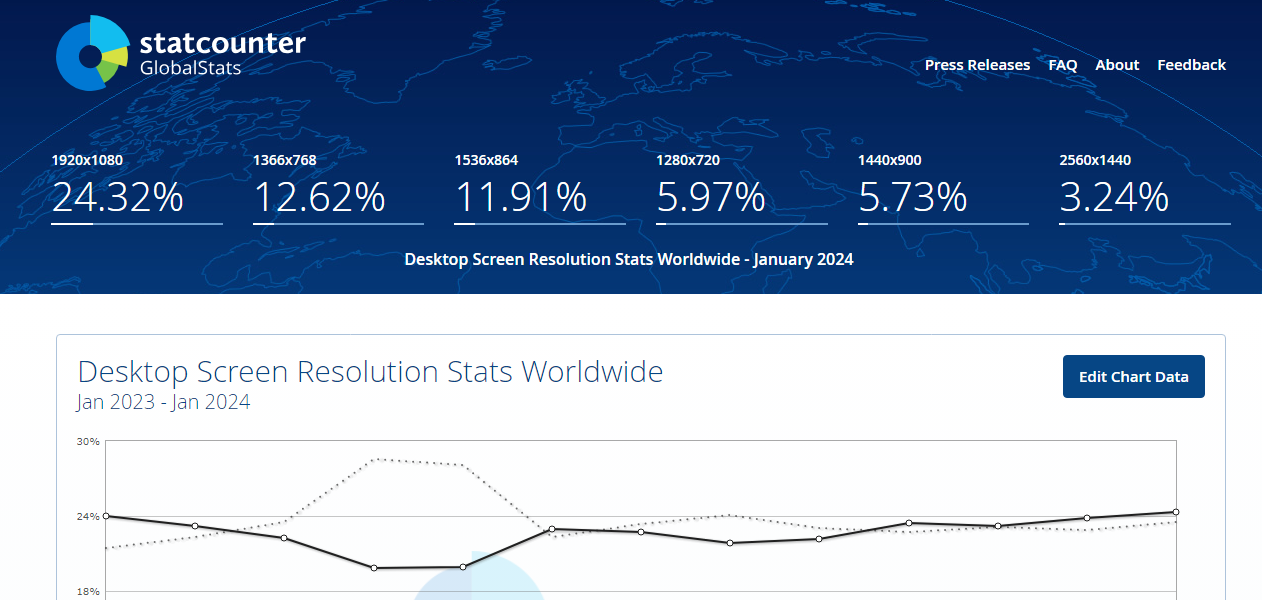Click the 30% y-axis label
This screenshot has width=1262, height=600.
[89, 441]
